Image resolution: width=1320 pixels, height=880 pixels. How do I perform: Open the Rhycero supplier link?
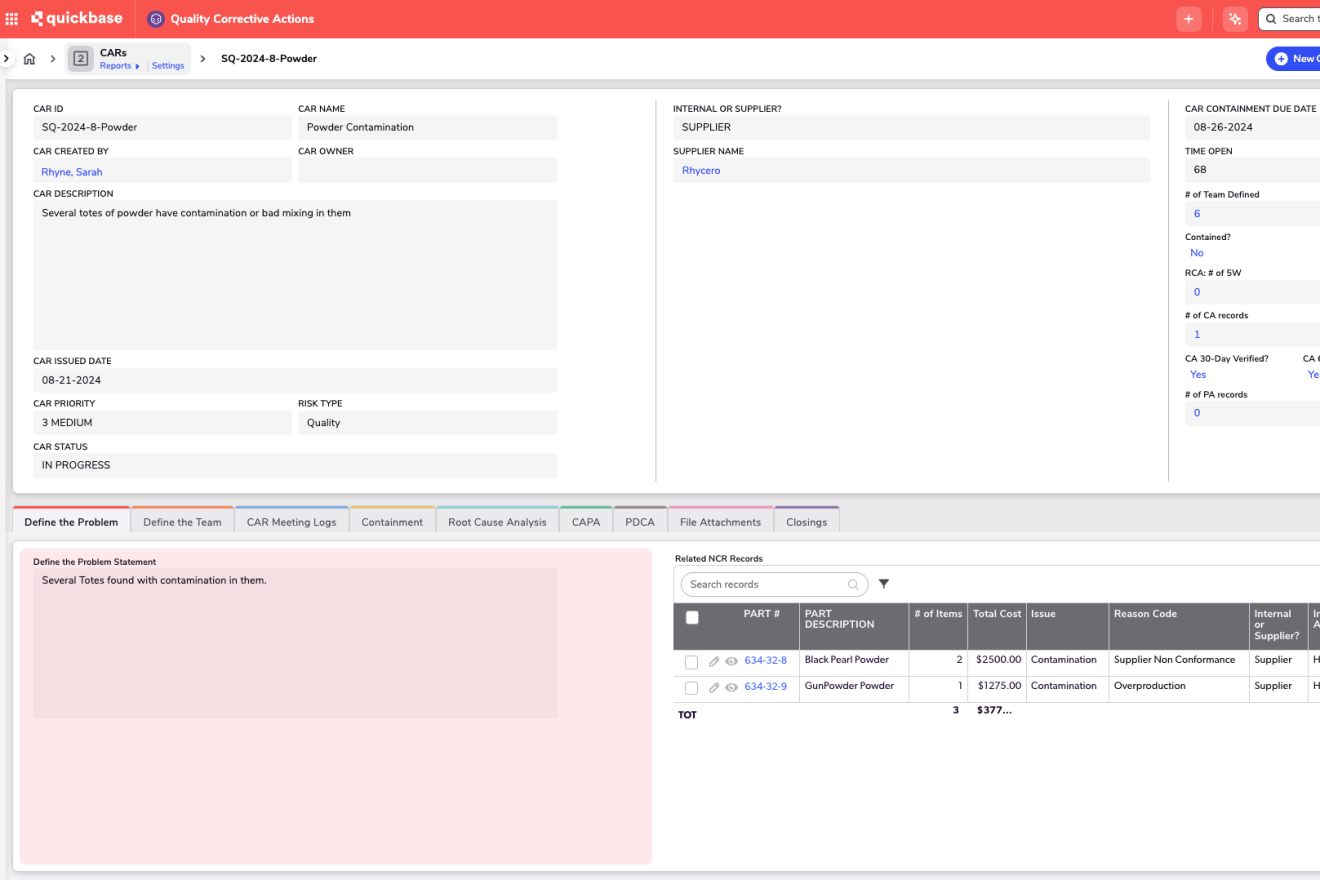701,171
